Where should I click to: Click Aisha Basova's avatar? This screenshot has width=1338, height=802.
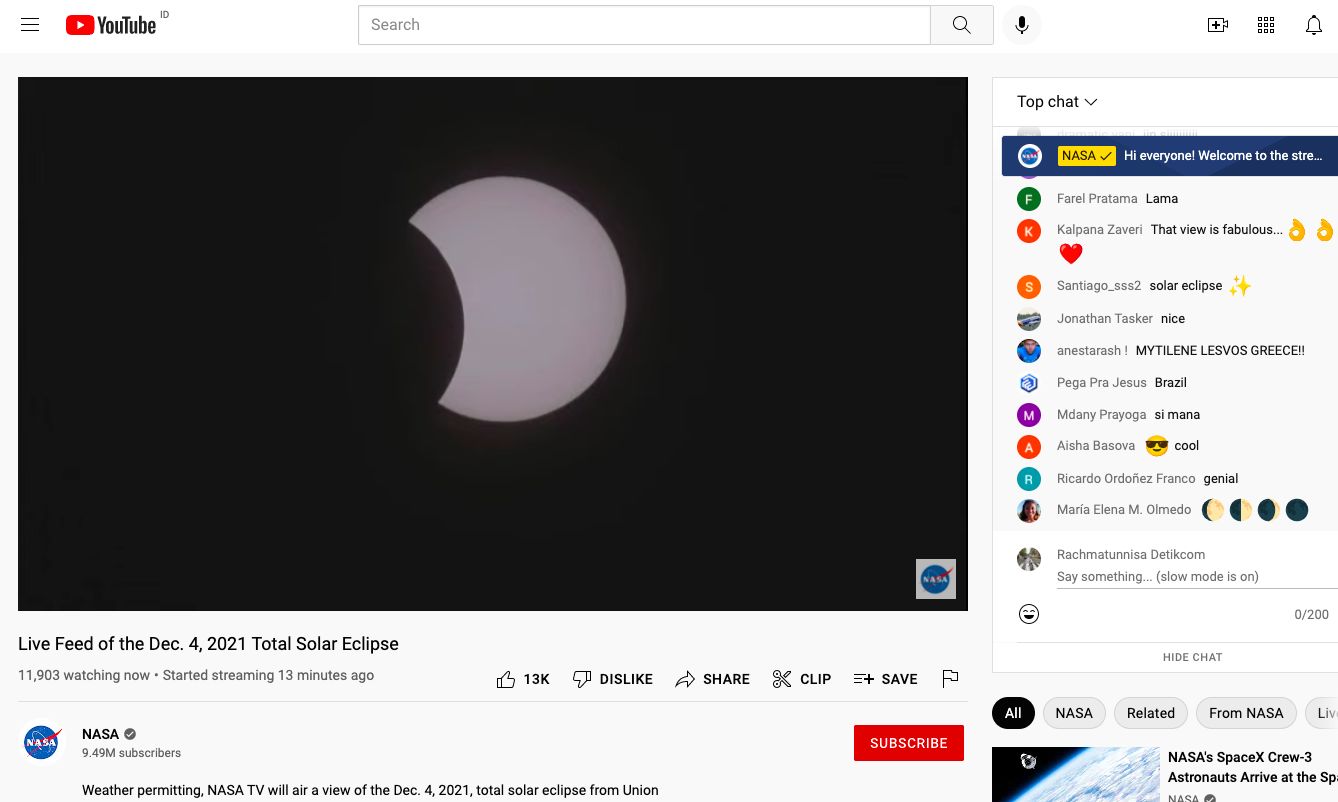point(1029,447)
